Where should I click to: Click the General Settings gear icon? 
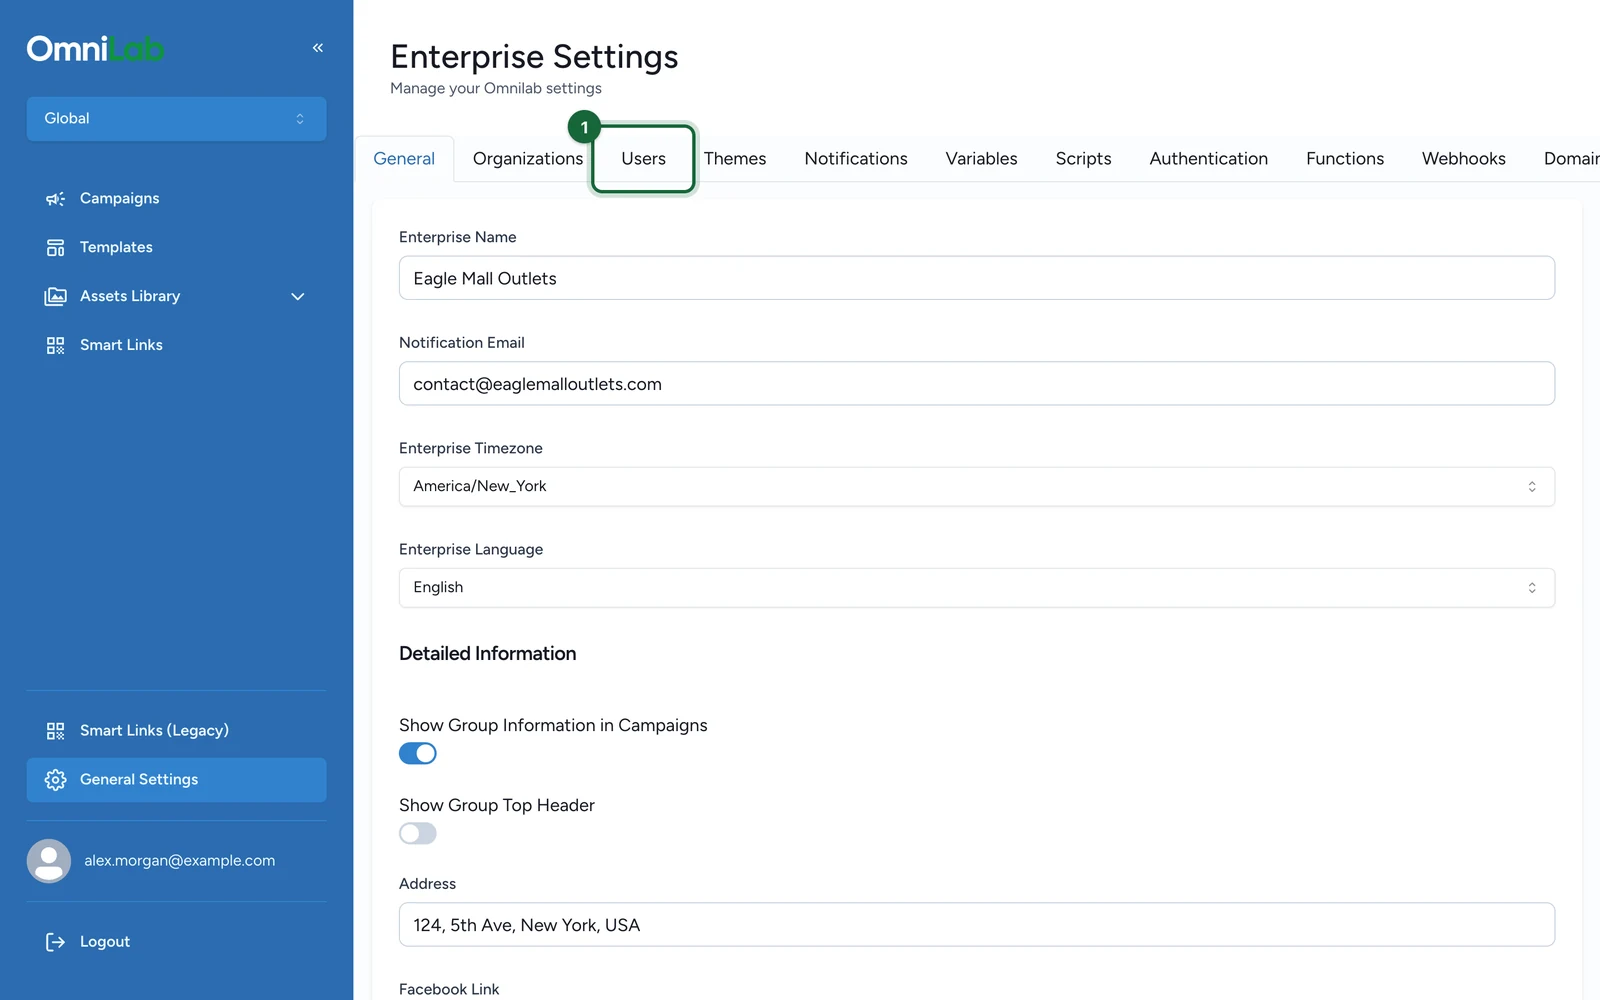coord(55,780)
